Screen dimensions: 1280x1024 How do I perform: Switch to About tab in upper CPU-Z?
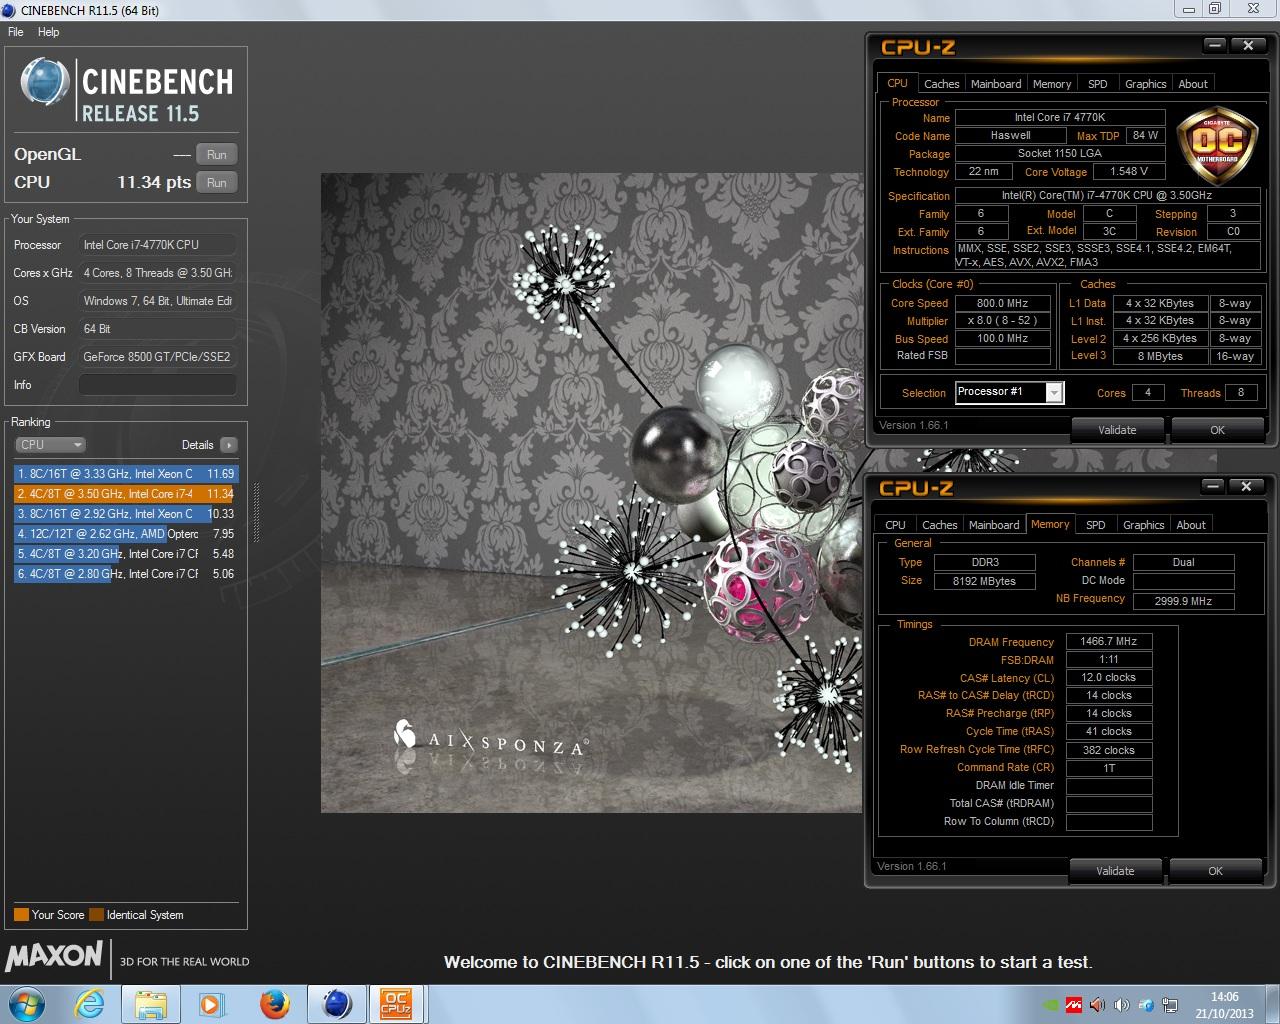[x=1193, y=84]
